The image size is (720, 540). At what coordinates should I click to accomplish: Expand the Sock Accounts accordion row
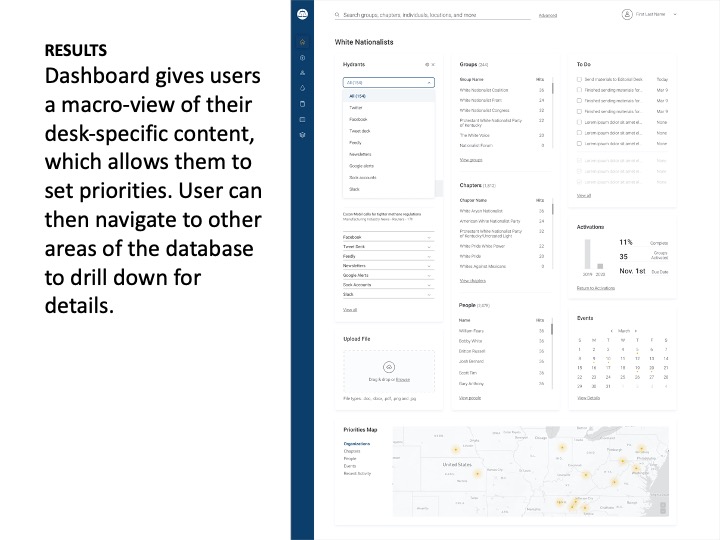pos(388,285)
